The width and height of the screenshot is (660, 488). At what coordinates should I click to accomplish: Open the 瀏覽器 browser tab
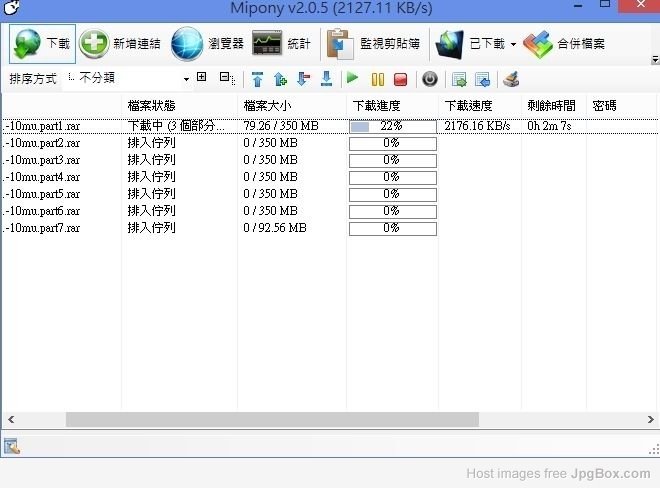(207, 44)
